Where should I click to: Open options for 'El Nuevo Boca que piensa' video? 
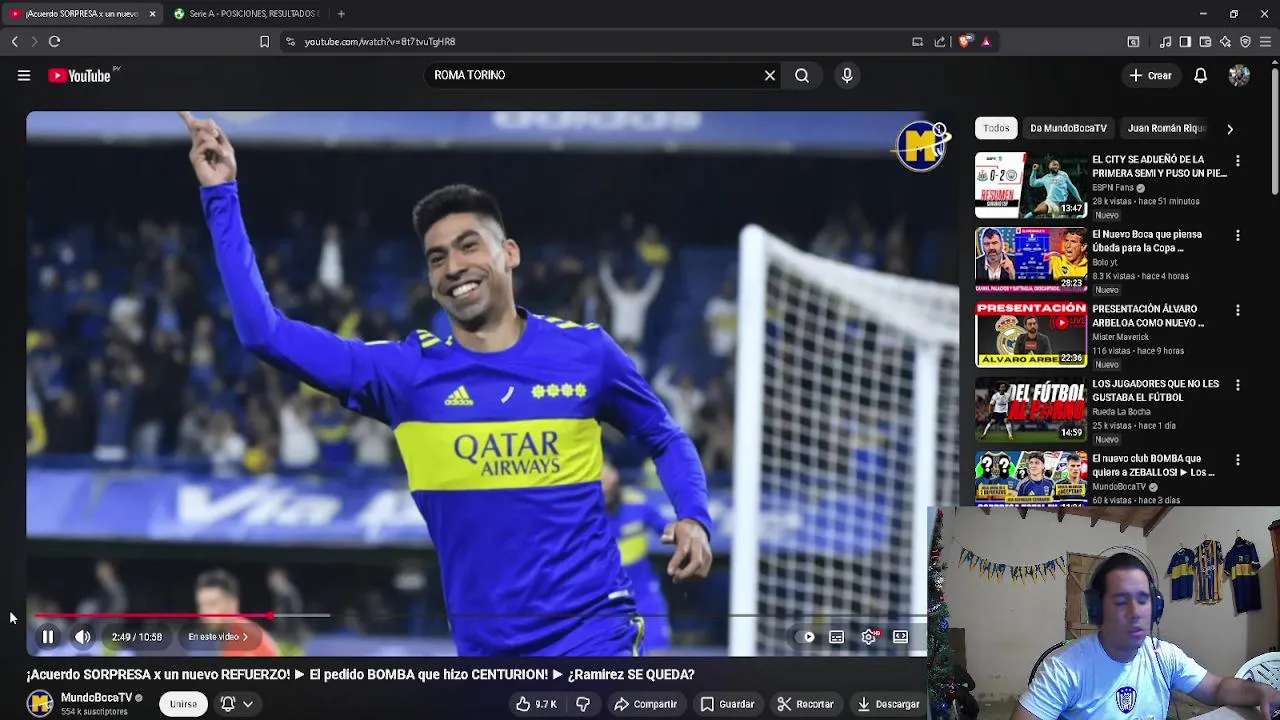tap(1238, 236)
